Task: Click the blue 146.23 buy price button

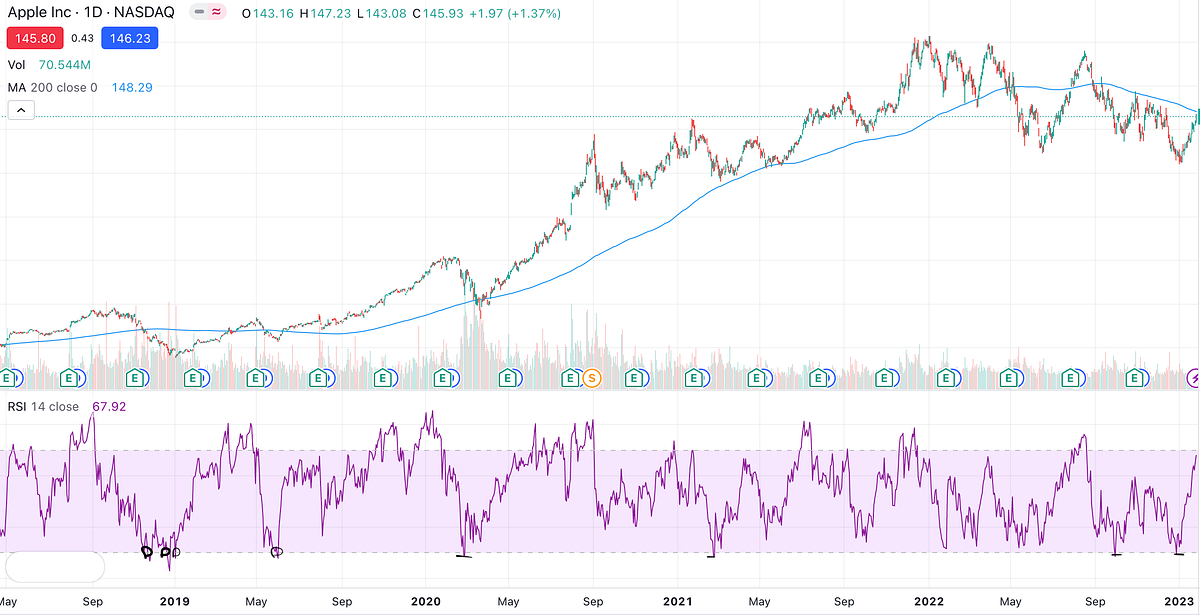Action: point(129,37)
